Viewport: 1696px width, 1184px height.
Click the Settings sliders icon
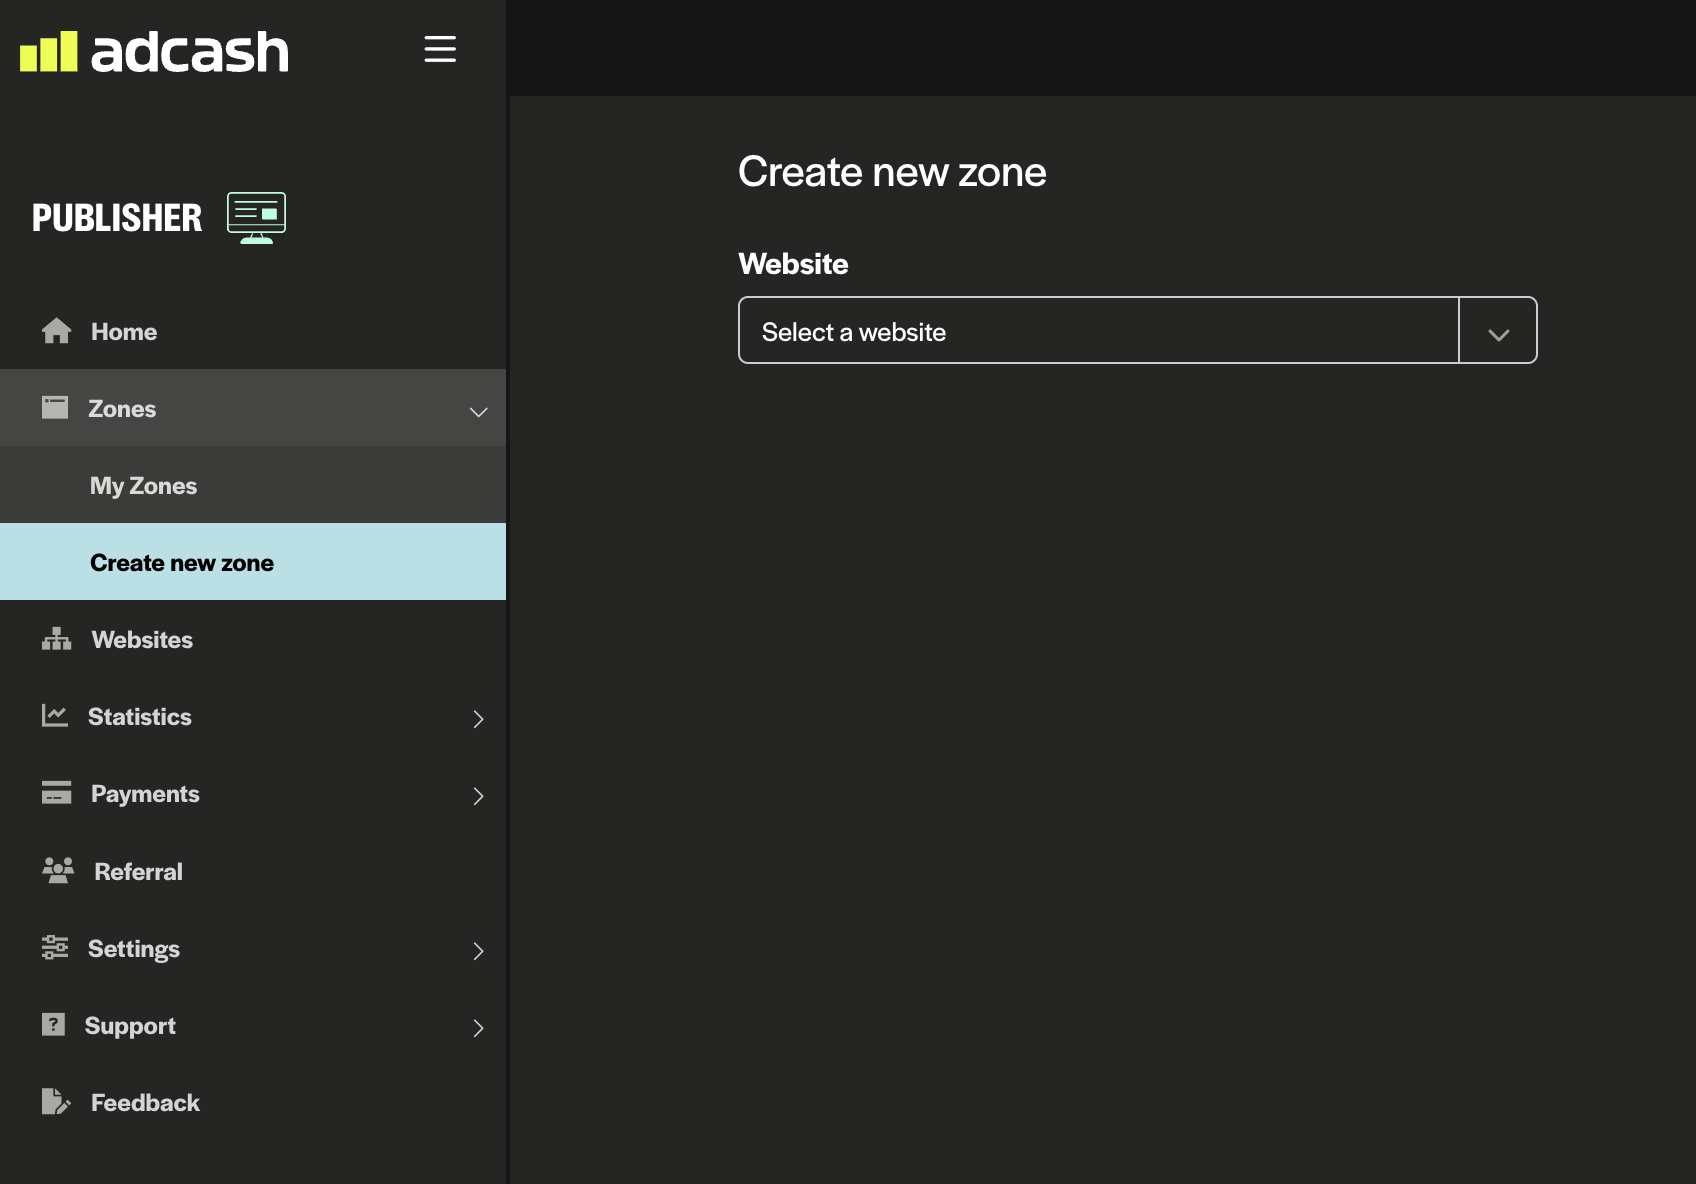coord(55,948)
